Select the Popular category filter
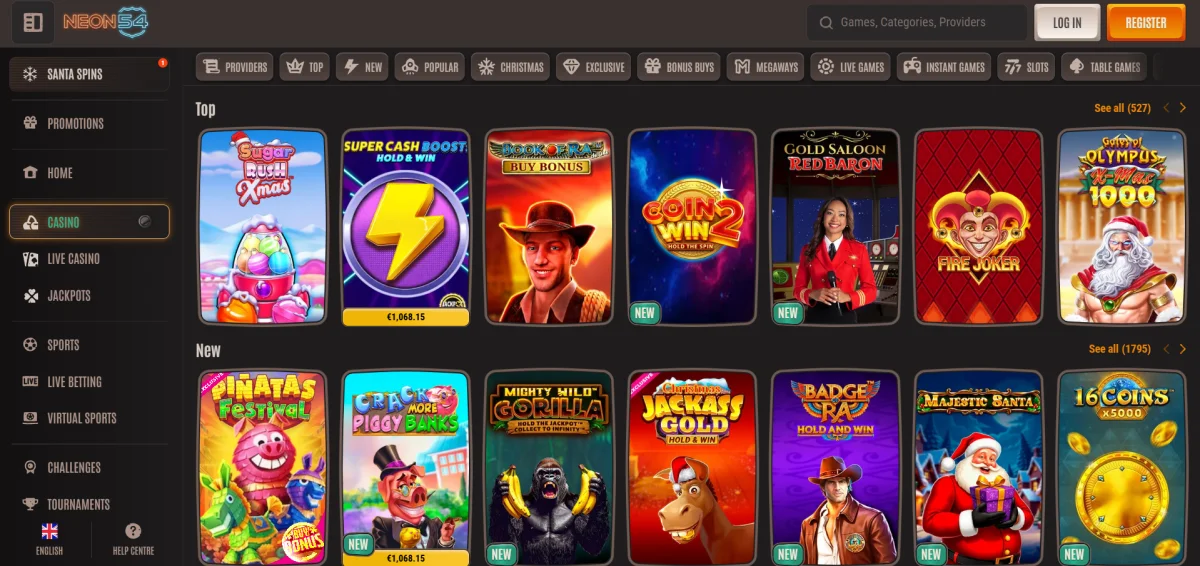This screenshot has width=1200, height=566. [x=429, y=67]
